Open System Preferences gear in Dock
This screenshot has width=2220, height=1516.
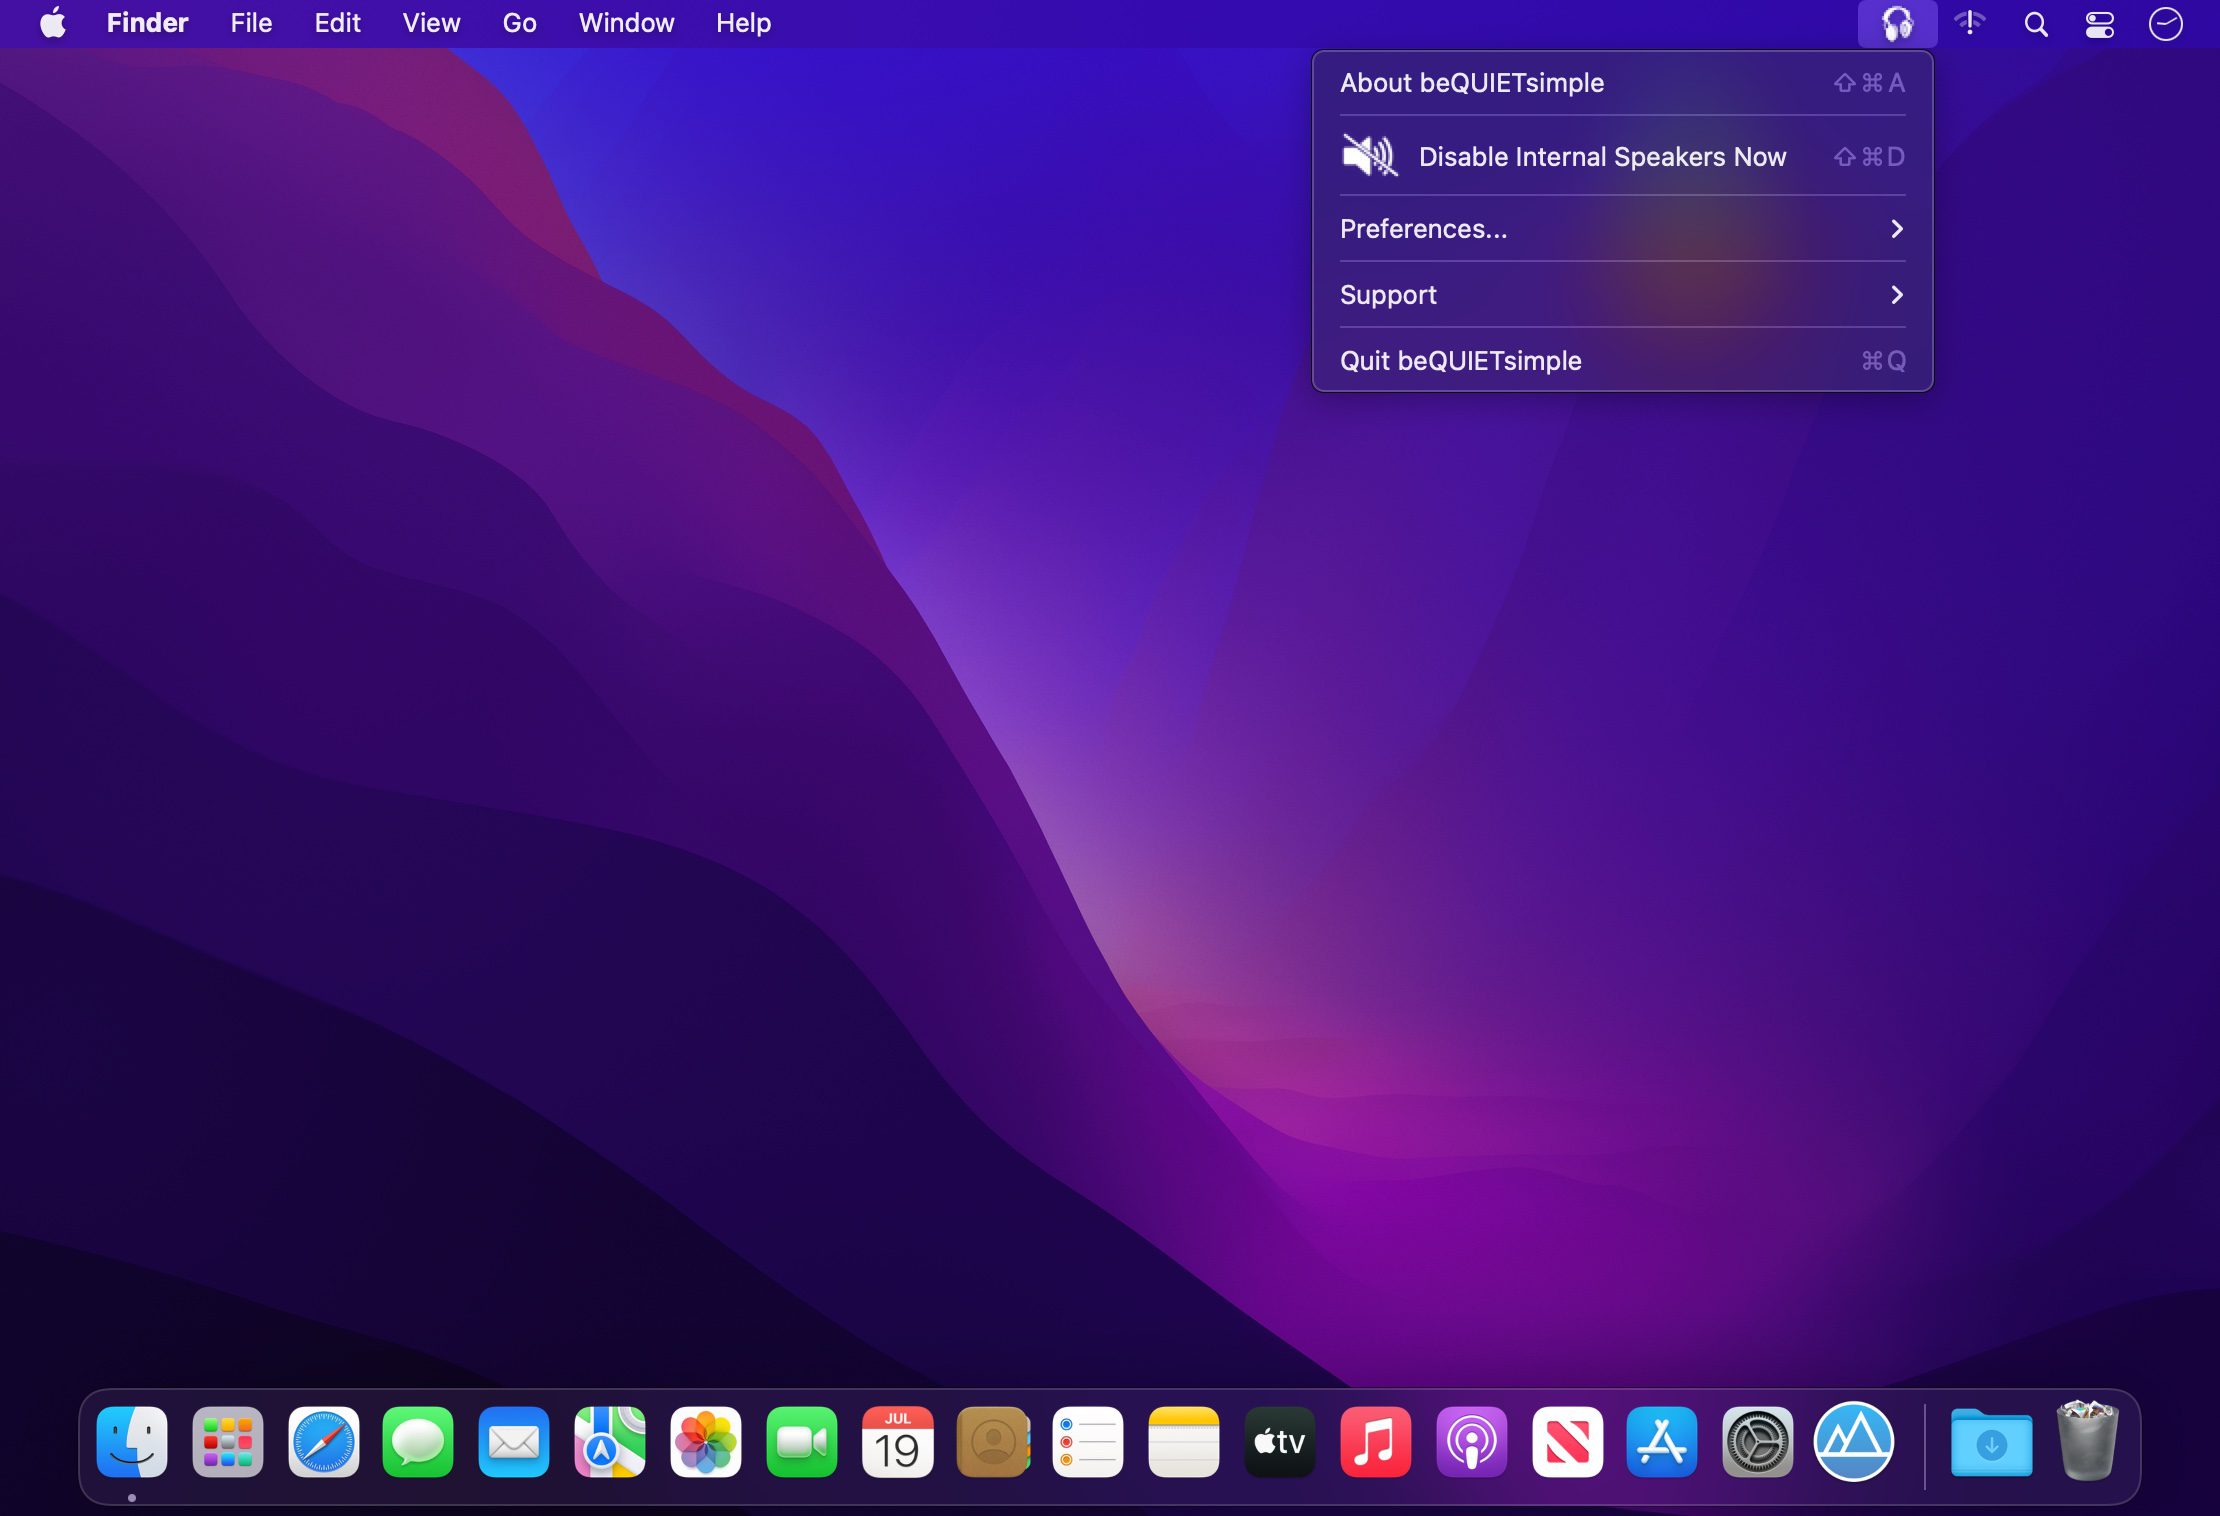[1757, 1442]
